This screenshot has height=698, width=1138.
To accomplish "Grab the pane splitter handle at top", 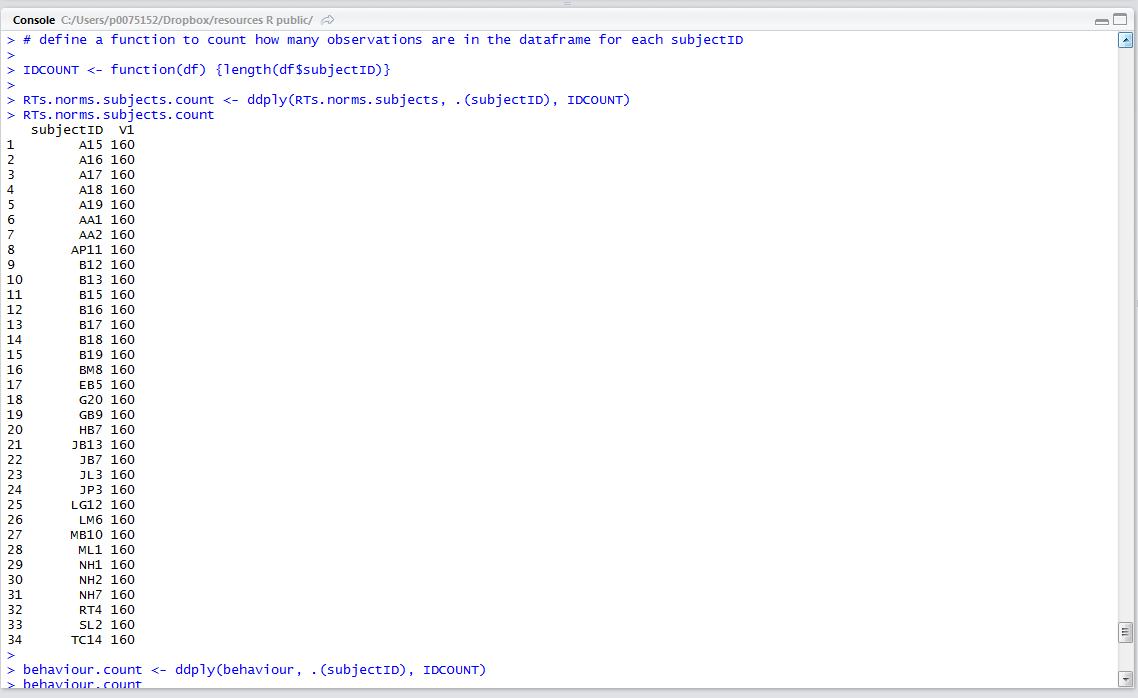I will point(568,4).
